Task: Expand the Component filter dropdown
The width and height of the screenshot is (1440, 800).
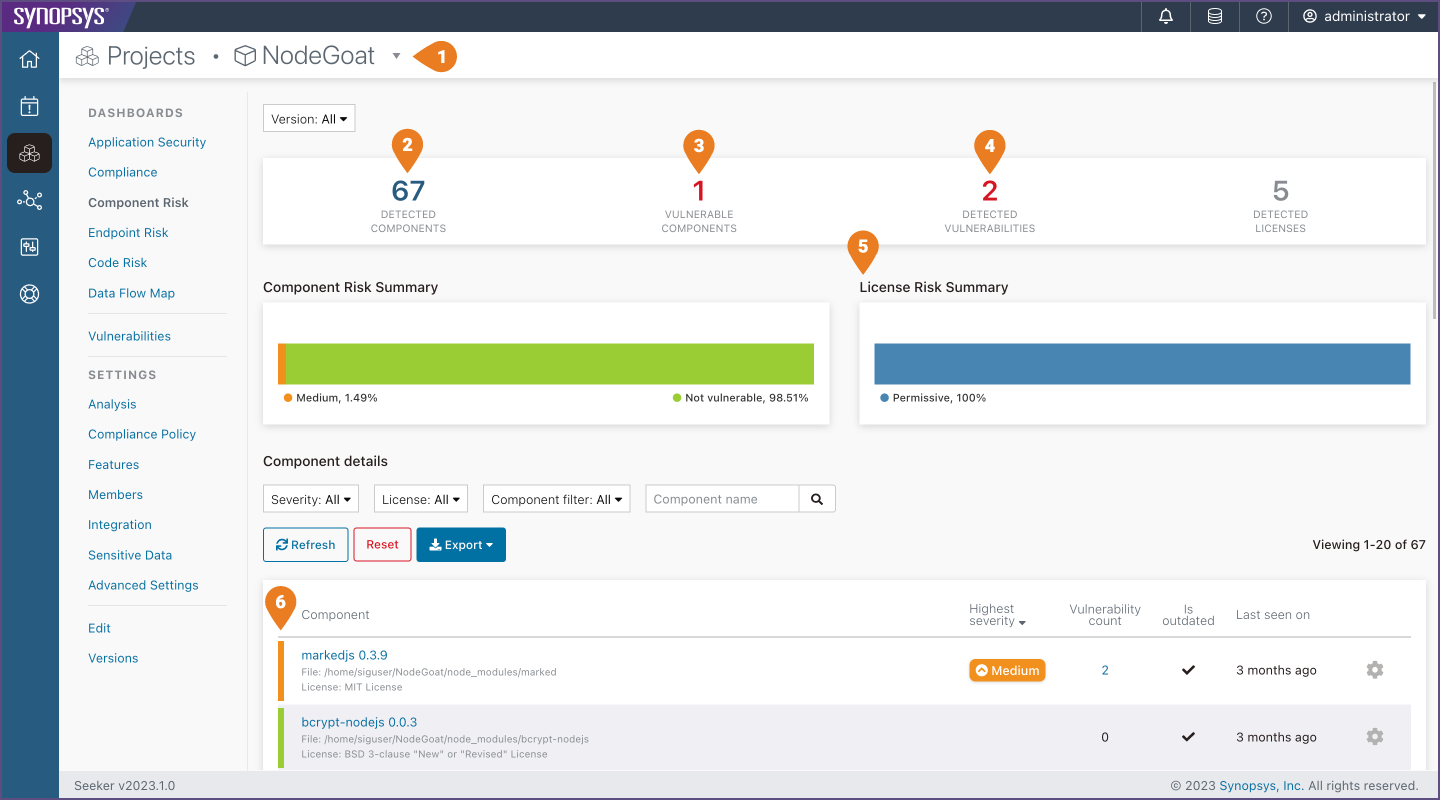Action: pyautogui.click(x=556, y=499)
